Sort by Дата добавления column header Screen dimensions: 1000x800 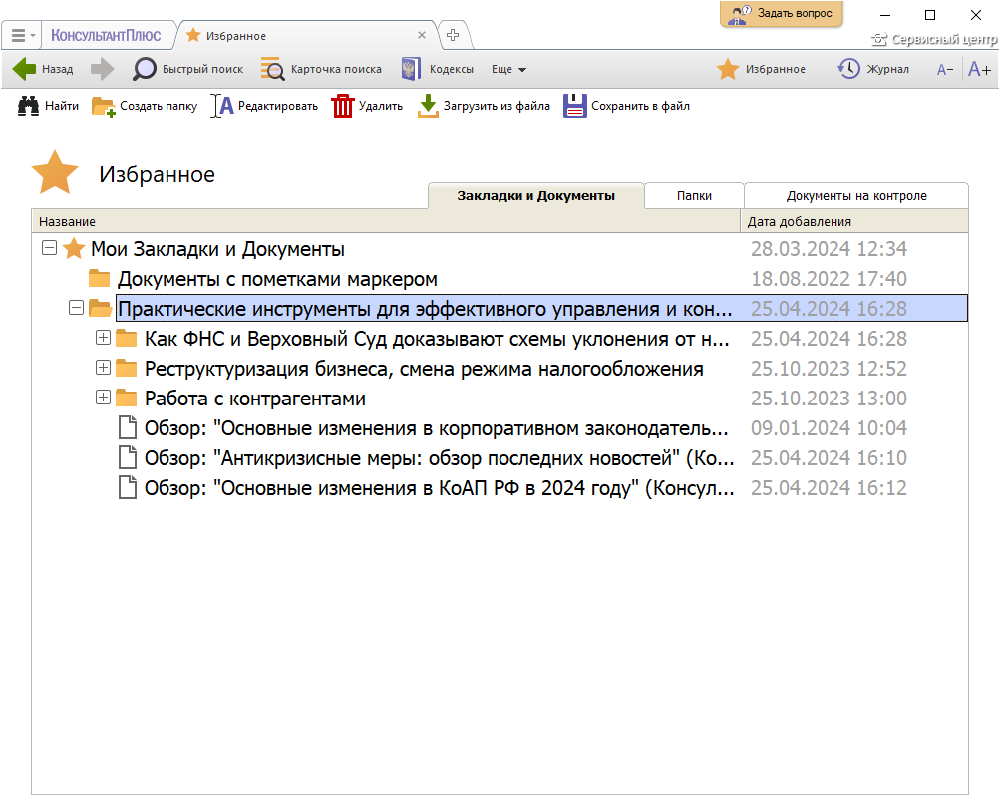coord(855,221)
